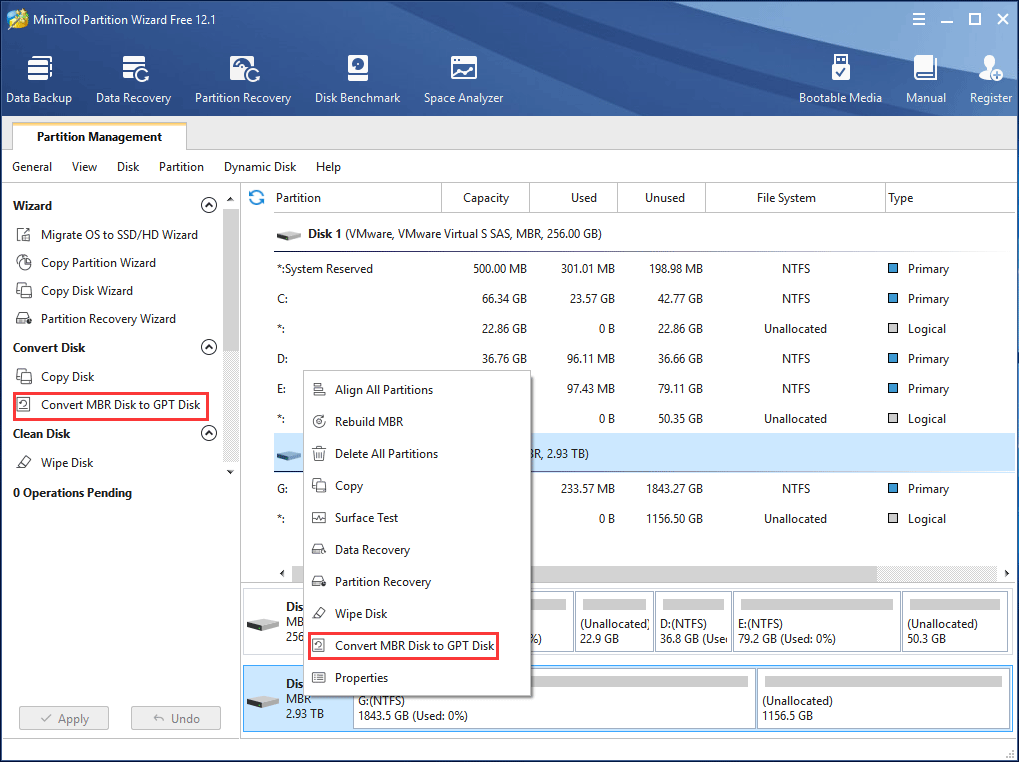1019x762 pixels.
Task: Choose Copy from the context menu
Action: [x=419, y=486]
